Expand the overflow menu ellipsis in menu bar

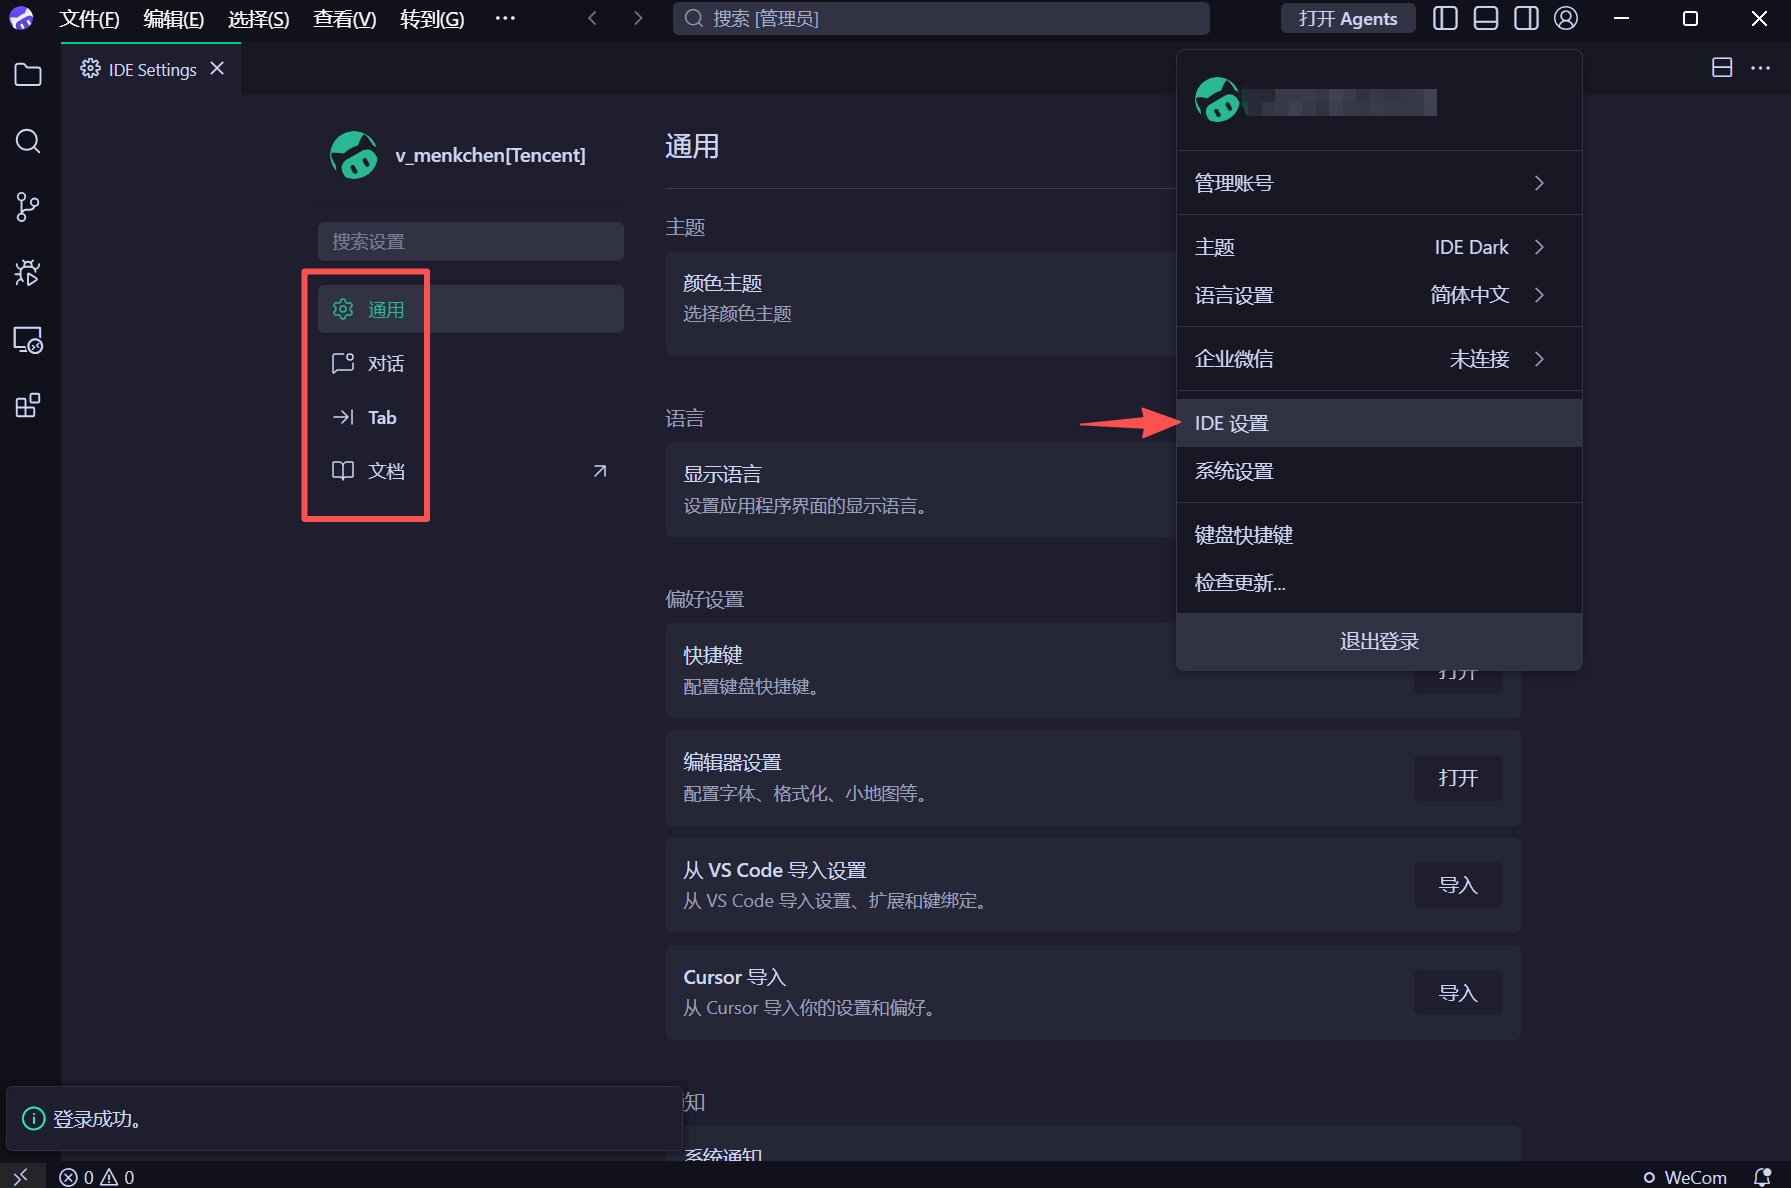click(x=505, y=18)
